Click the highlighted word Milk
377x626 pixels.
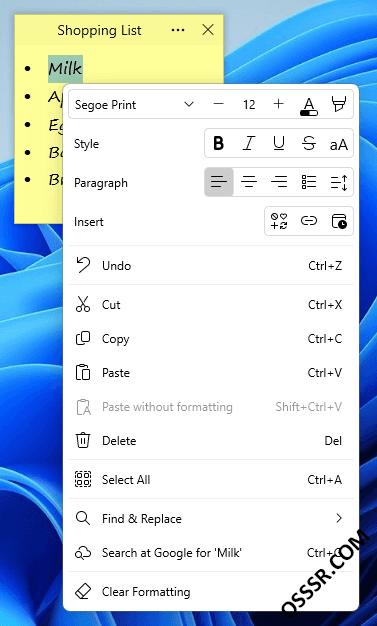coord(65,69)
